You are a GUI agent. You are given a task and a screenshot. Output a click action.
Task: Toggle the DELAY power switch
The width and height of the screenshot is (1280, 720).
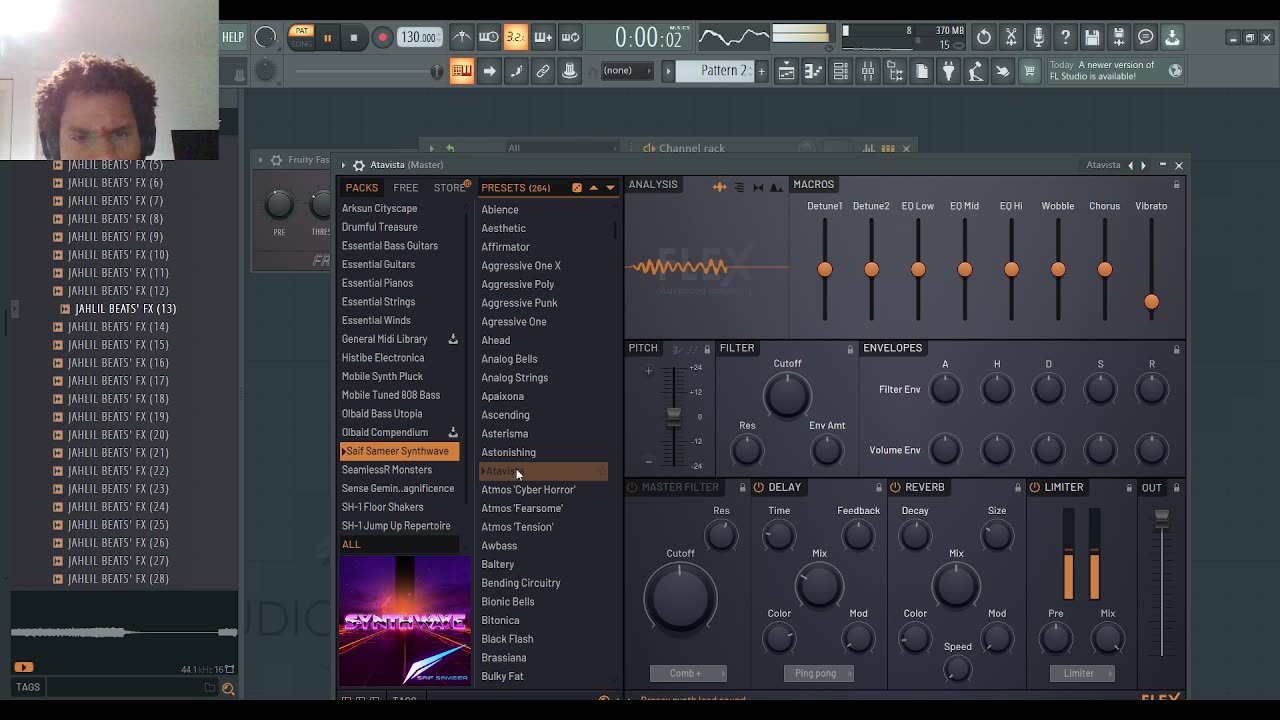click(x=759, y=487)
